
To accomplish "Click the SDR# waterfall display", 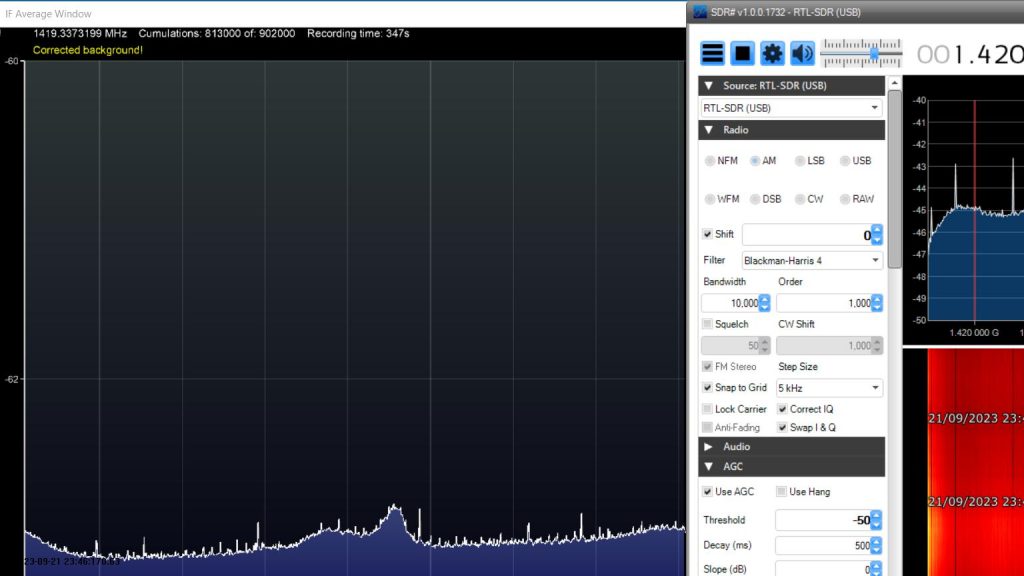I will point(976,462).
